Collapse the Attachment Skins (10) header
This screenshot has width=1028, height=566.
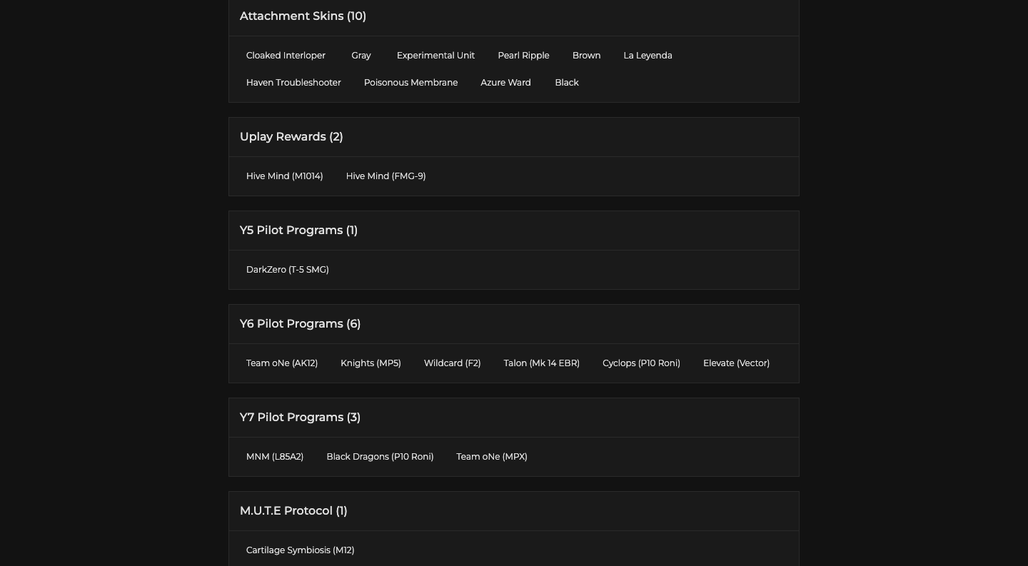[513, 17]
